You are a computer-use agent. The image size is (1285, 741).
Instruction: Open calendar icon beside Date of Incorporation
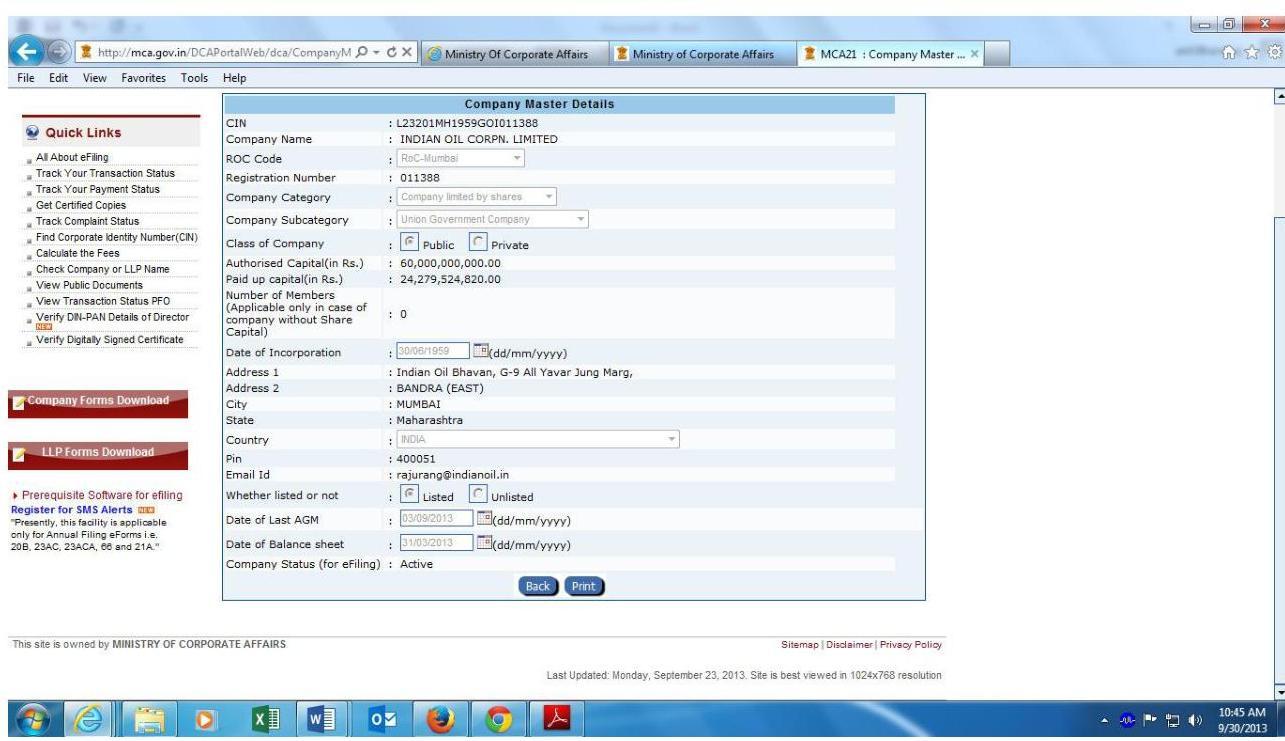(481, 352)
